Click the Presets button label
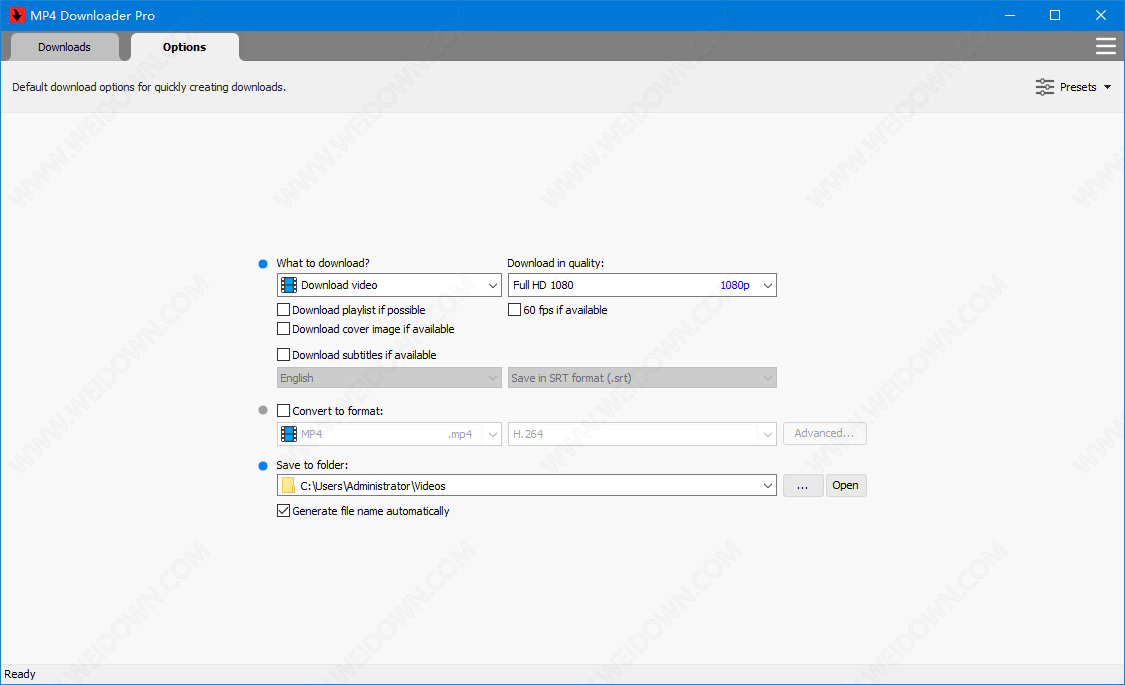The image size is (1125, 685). click(1078, 87)
